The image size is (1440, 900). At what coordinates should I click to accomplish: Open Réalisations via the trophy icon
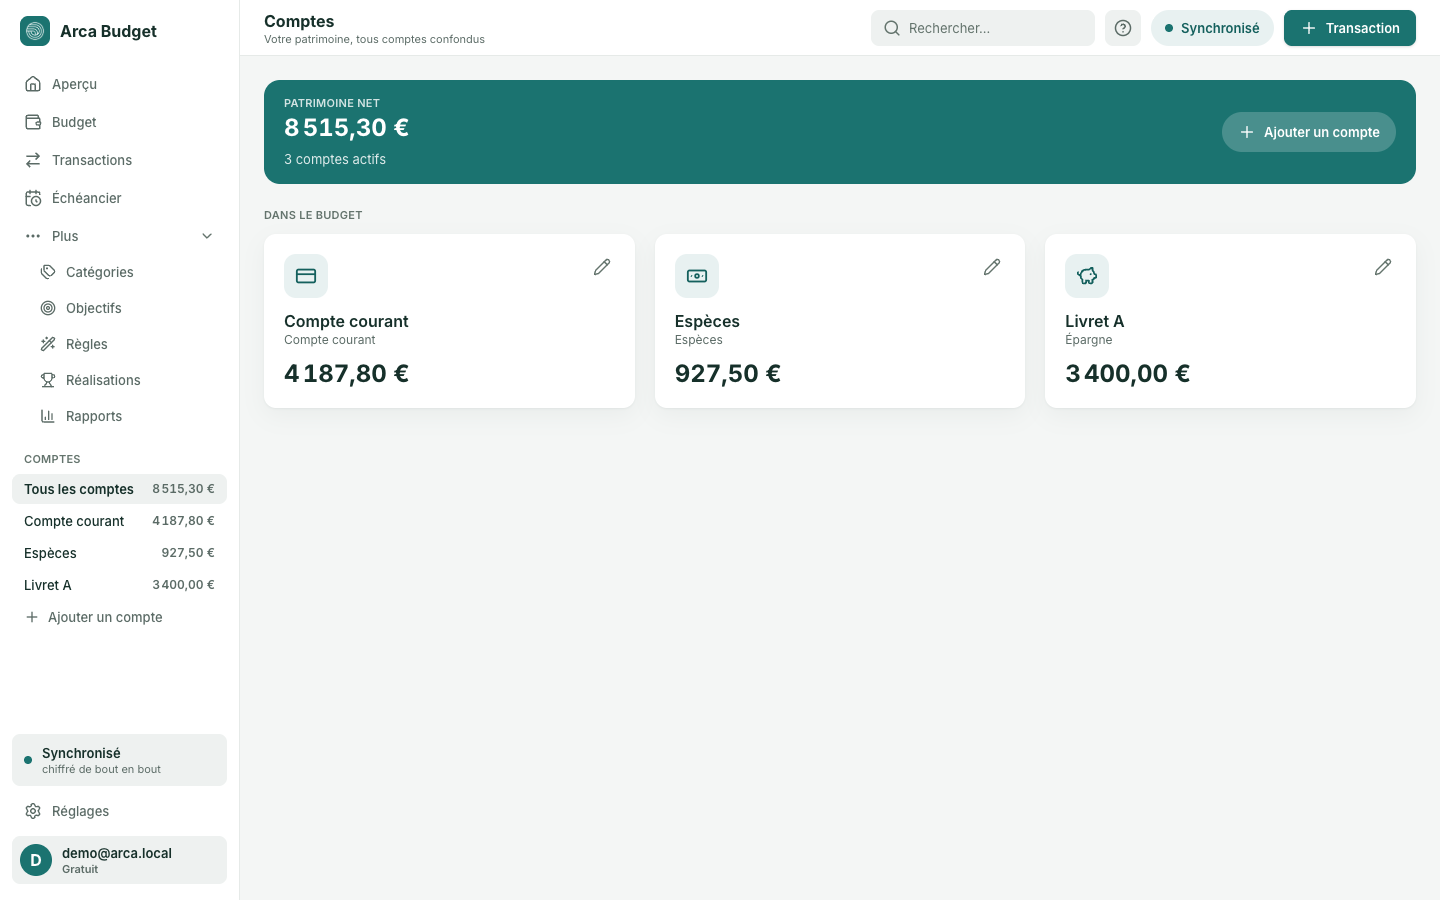(x=48, y=380)
